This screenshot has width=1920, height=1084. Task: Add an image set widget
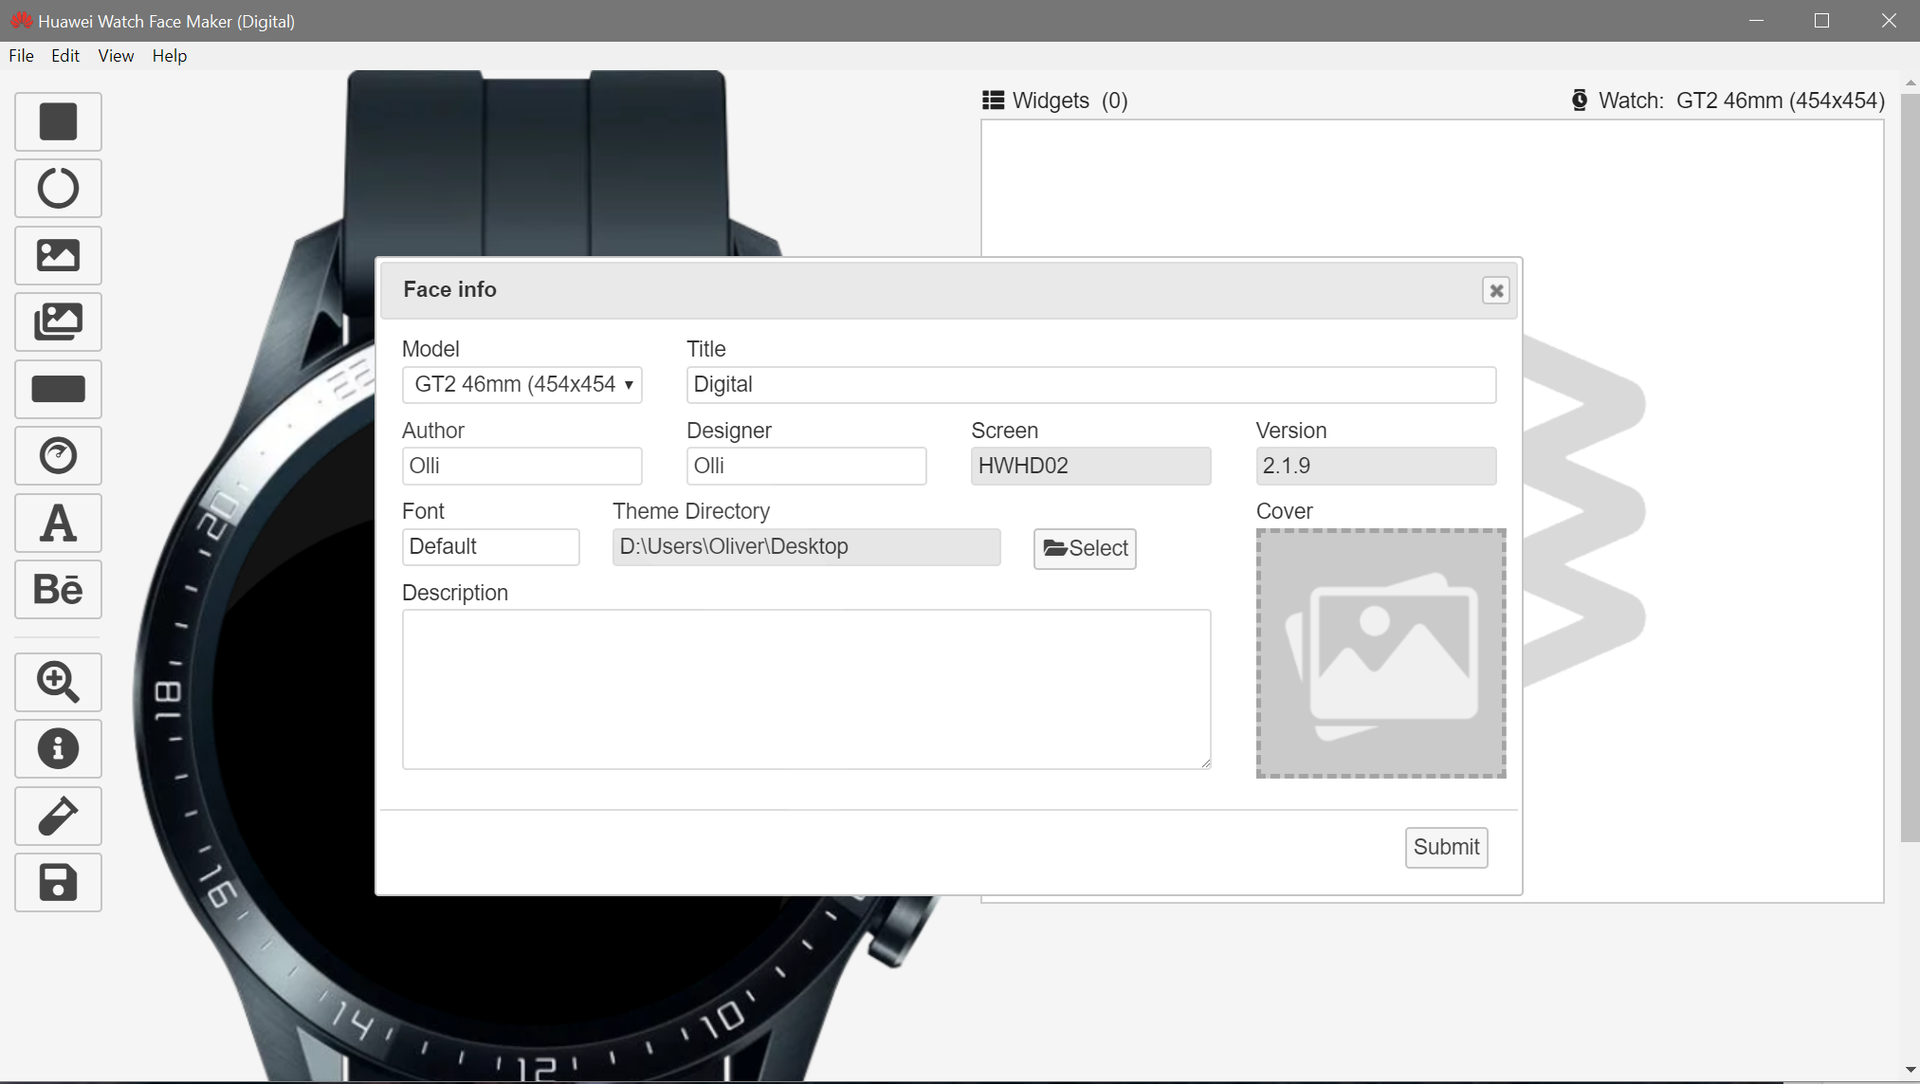tap(58, 322)
